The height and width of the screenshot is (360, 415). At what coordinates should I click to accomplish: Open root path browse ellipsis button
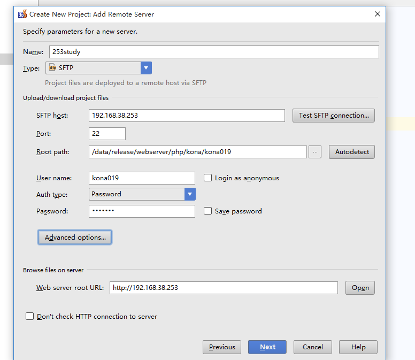315,152
